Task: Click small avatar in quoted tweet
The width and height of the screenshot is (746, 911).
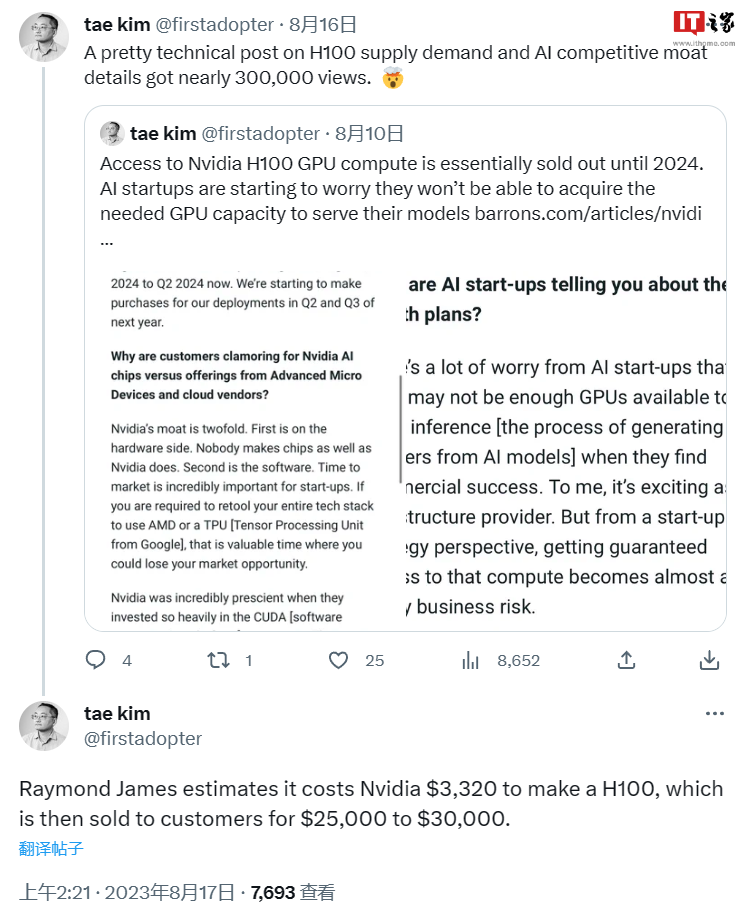Action: pos(112,133)
